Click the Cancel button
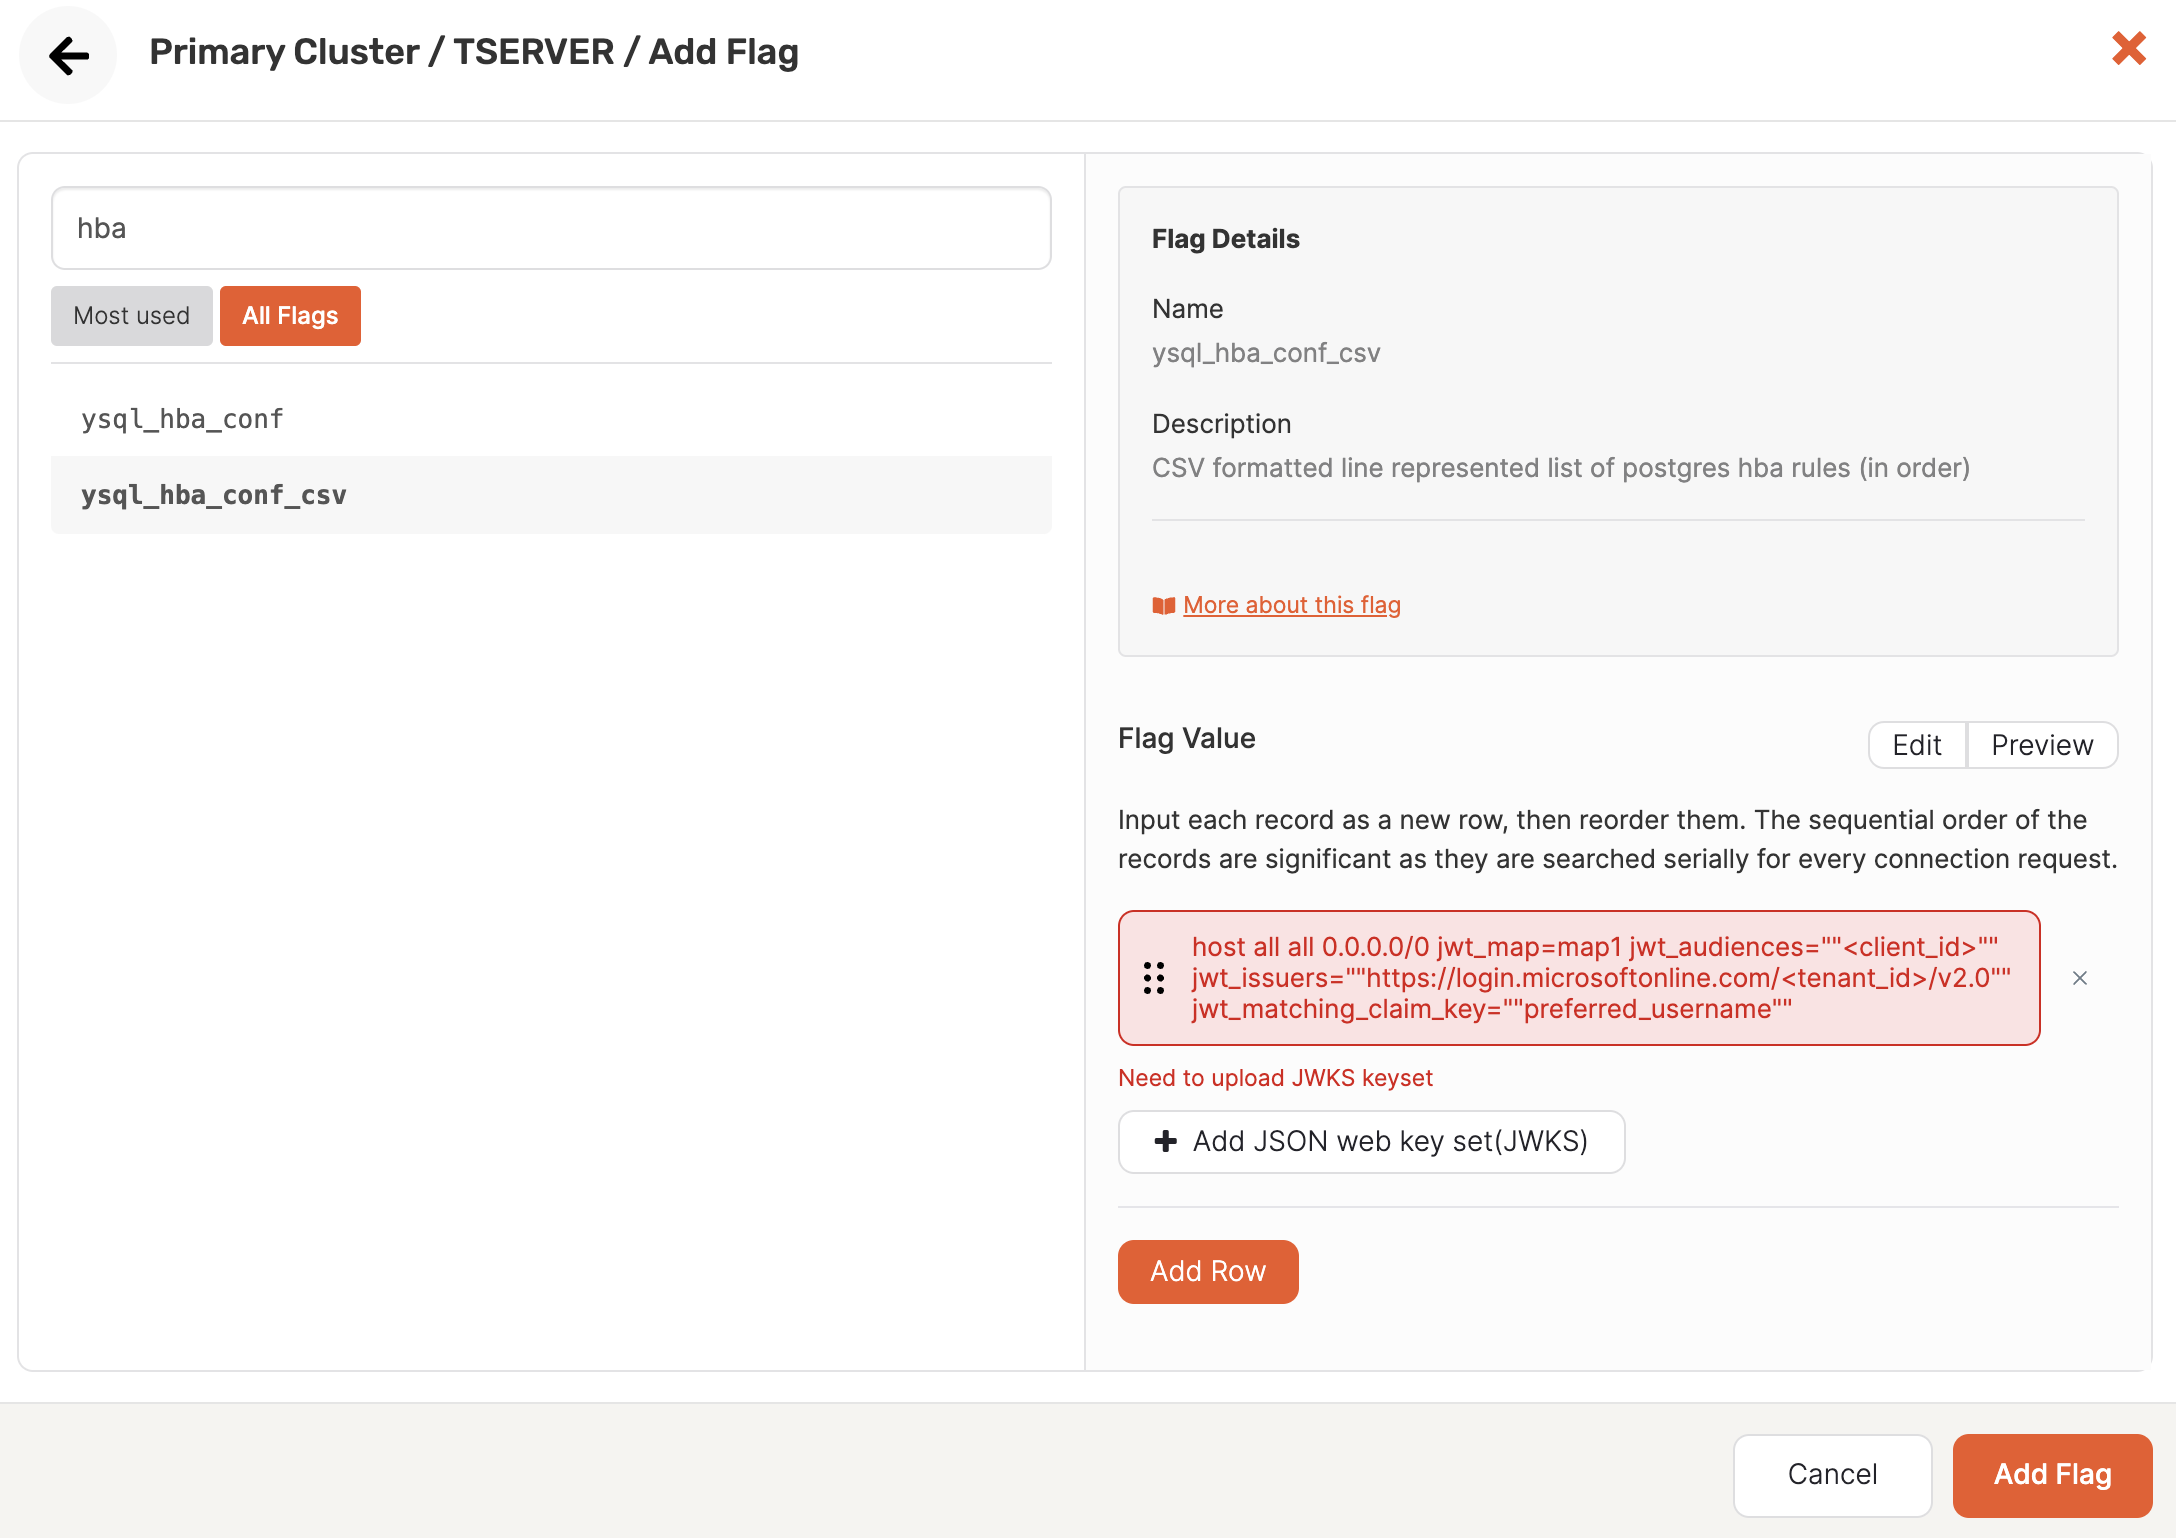Viewport: 2176px width, 1538px height. [x=1832, y=1473]
